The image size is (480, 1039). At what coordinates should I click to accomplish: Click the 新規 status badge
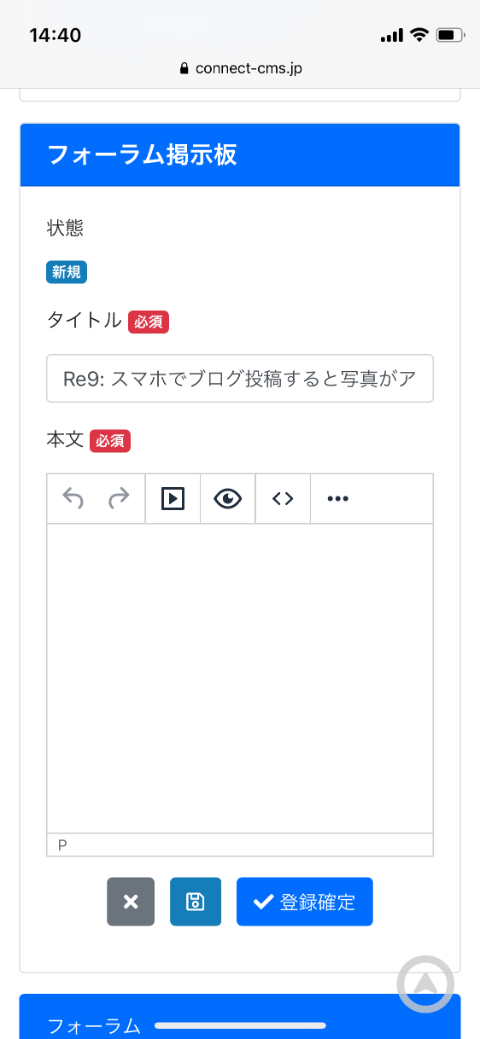tap(66, 272)
